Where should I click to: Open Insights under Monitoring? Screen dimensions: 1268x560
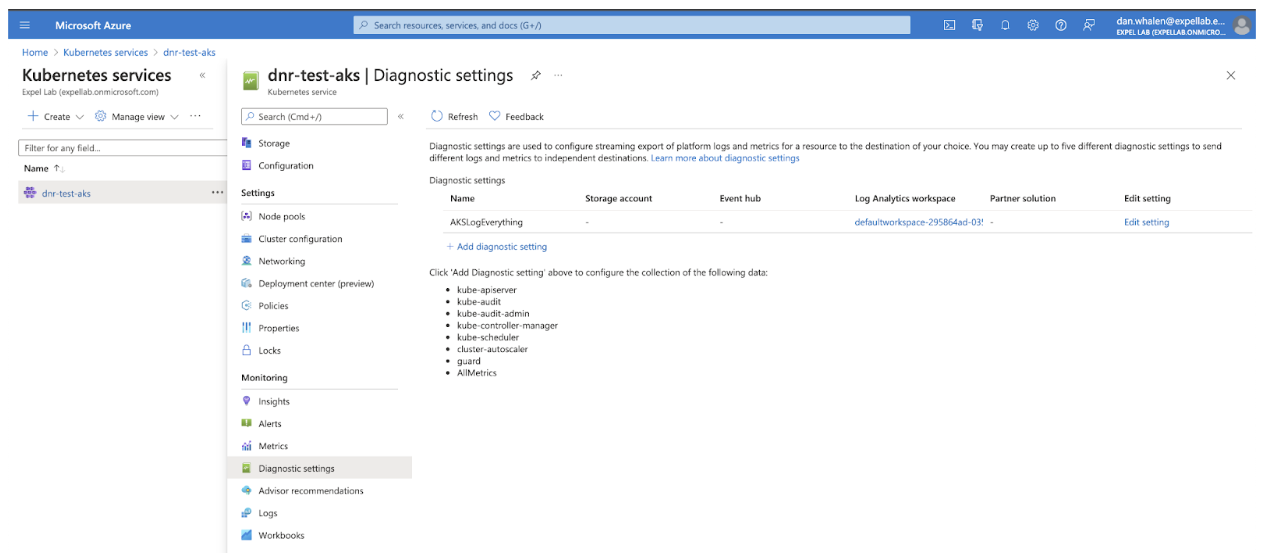click(x=273, y=401)
